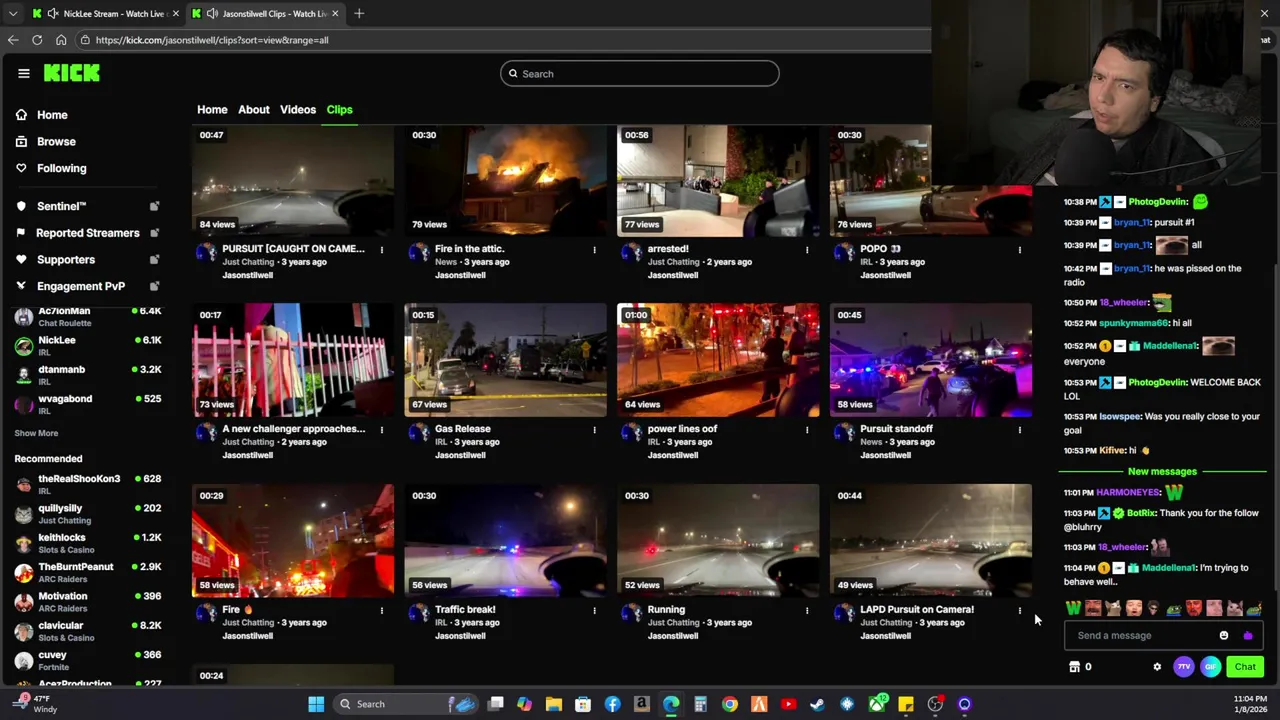Open Browse in the sidebar
The image size is (1280, 720).
tap(56, 142)
